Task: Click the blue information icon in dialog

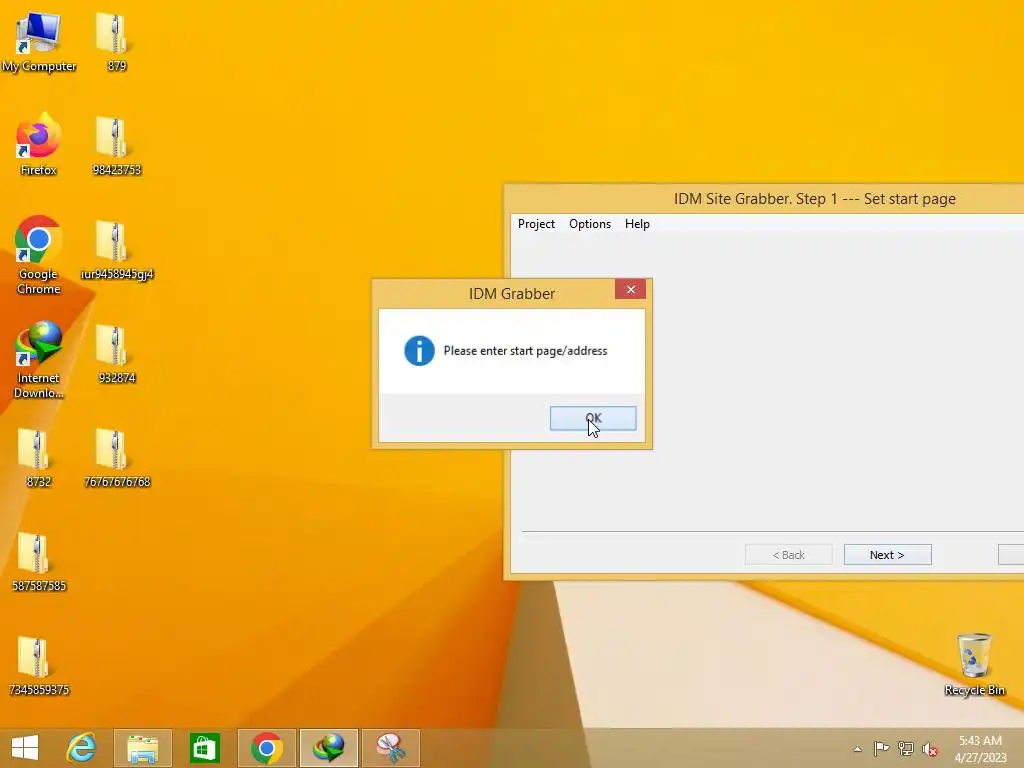Action: tap(419, 351)
